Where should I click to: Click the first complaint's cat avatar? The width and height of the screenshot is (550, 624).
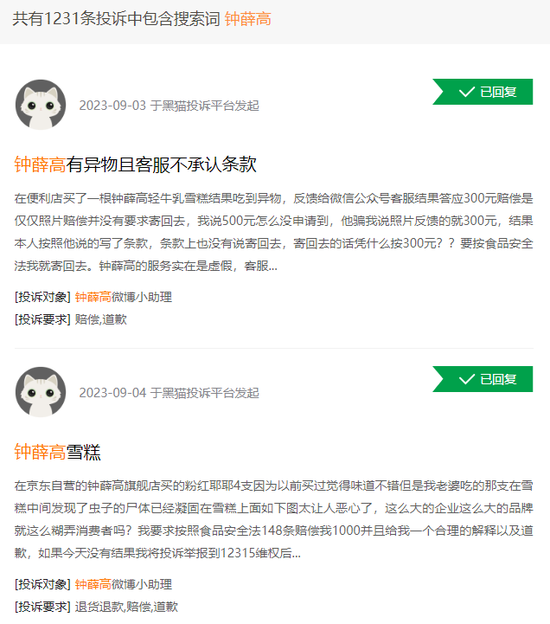(x=41, y=105)
